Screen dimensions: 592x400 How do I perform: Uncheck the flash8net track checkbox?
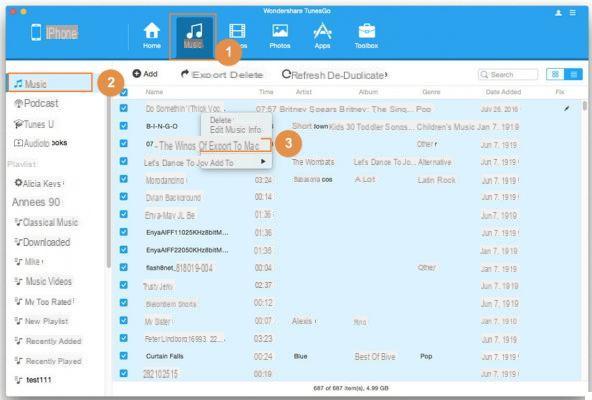coord(123,267)
